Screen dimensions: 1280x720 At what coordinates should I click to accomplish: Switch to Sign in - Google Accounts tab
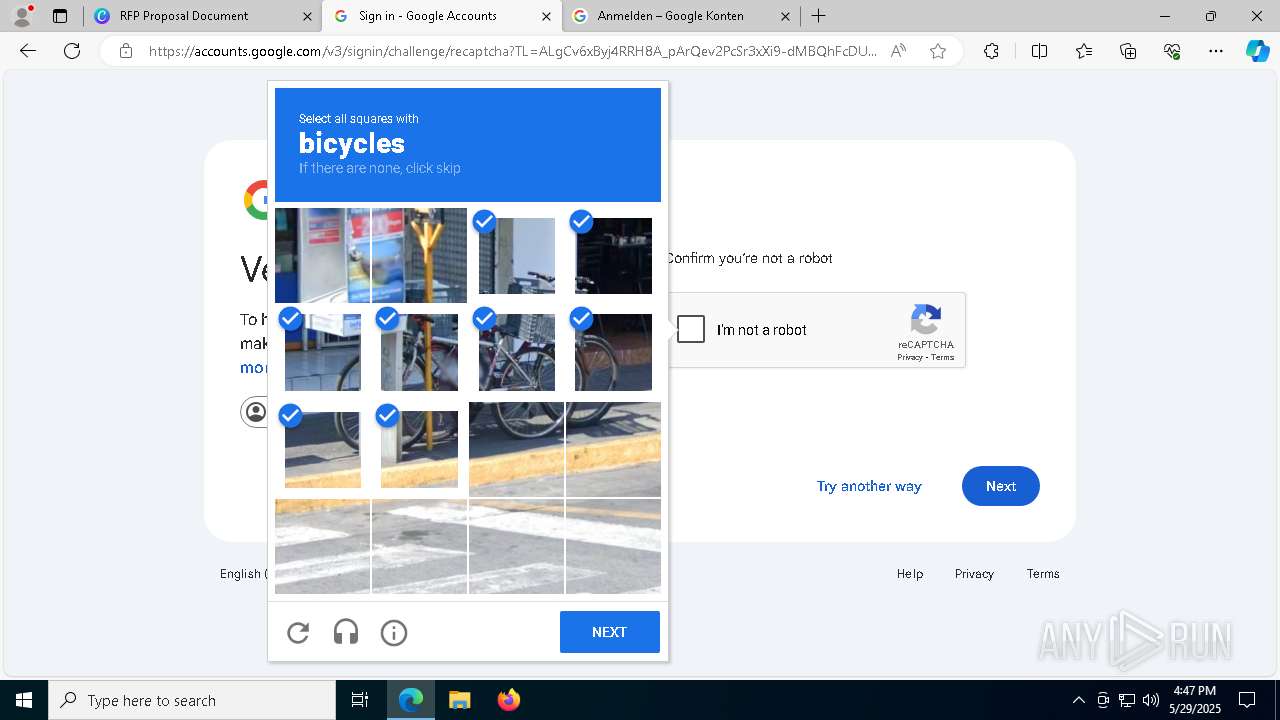tap(442, 16)
